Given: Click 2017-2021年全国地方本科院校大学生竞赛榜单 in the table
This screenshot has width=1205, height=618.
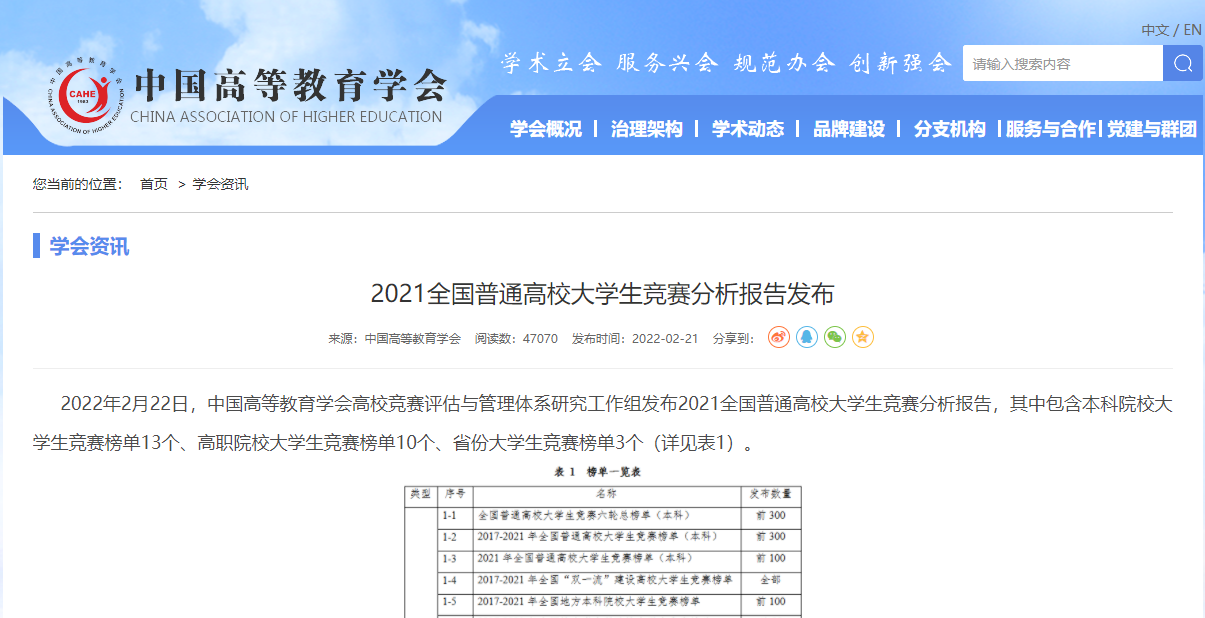Looking at the screenshot, I should 589,602.
